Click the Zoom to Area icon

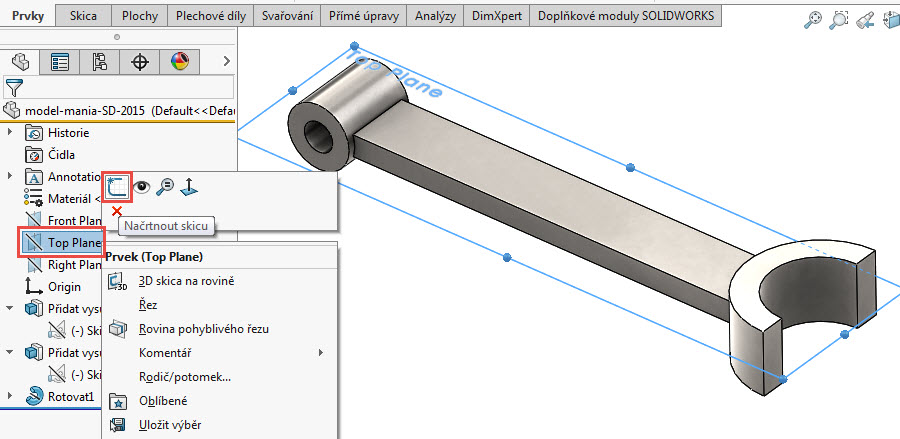point(840,18)
